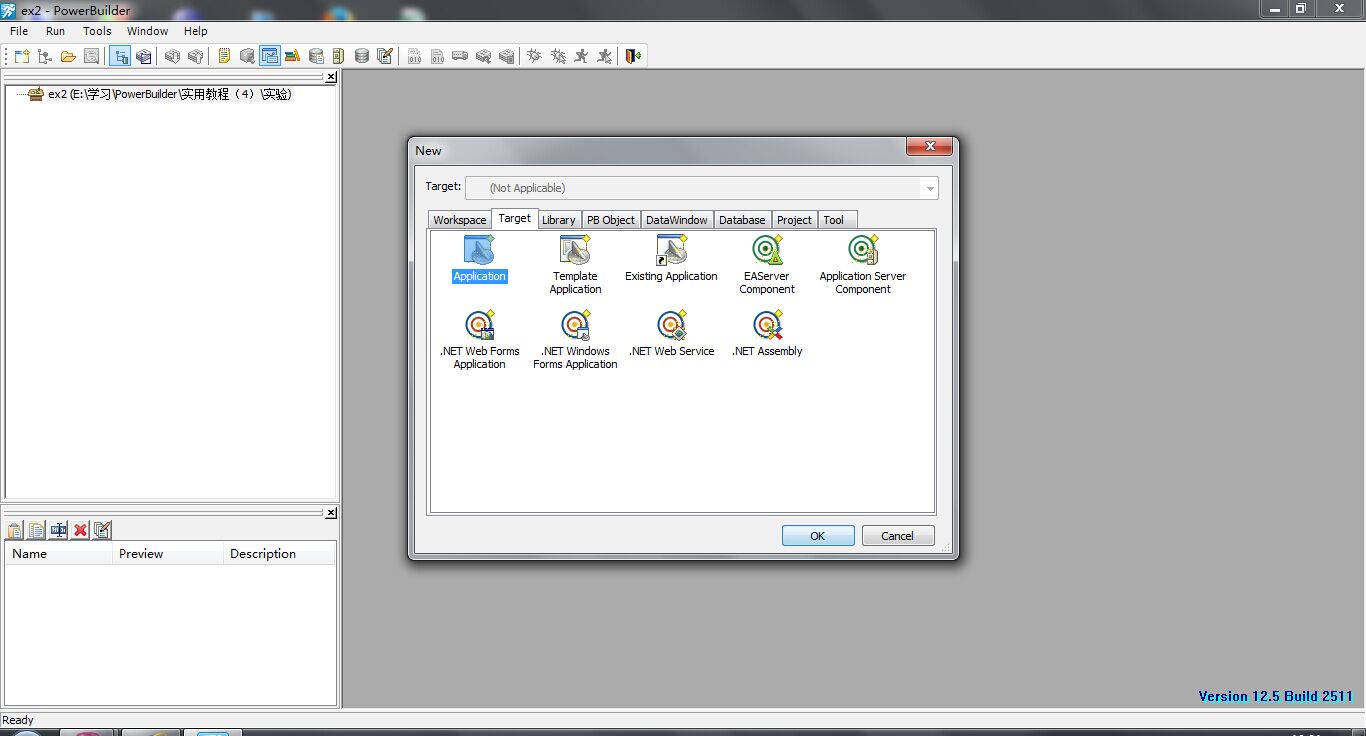Open the To-Do List notepad icon
1366x736 pixels.
tap(223, 56)
